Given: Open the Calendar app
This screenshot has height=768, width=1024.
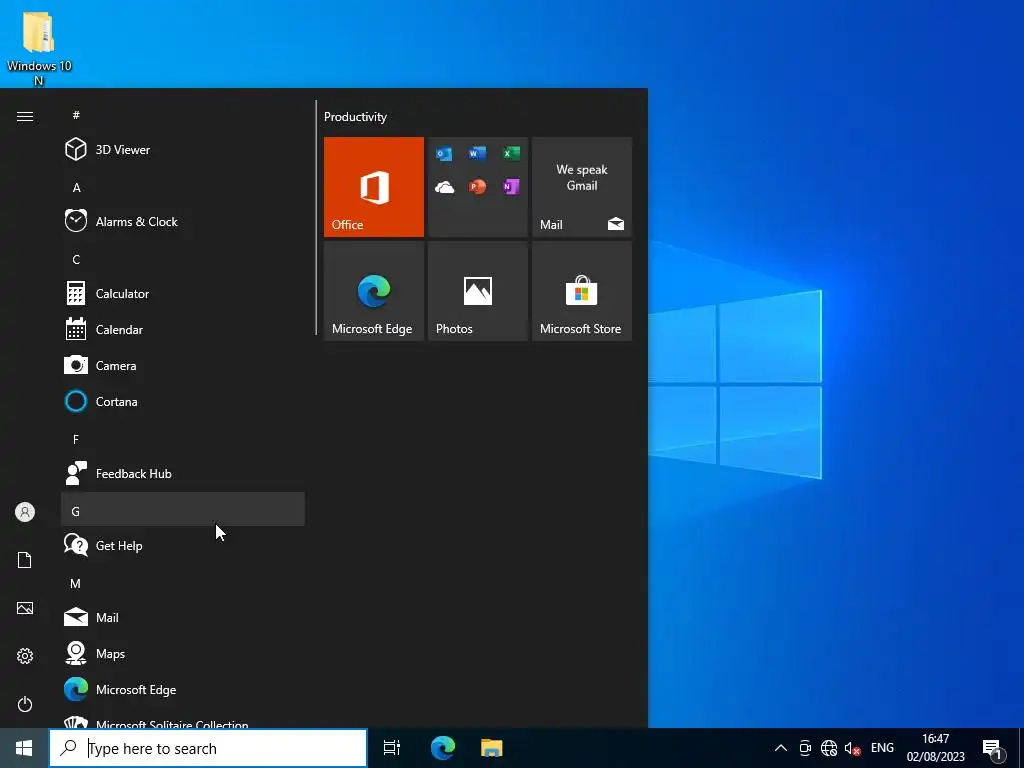Looking at the screenshot, I should (183, 329).
